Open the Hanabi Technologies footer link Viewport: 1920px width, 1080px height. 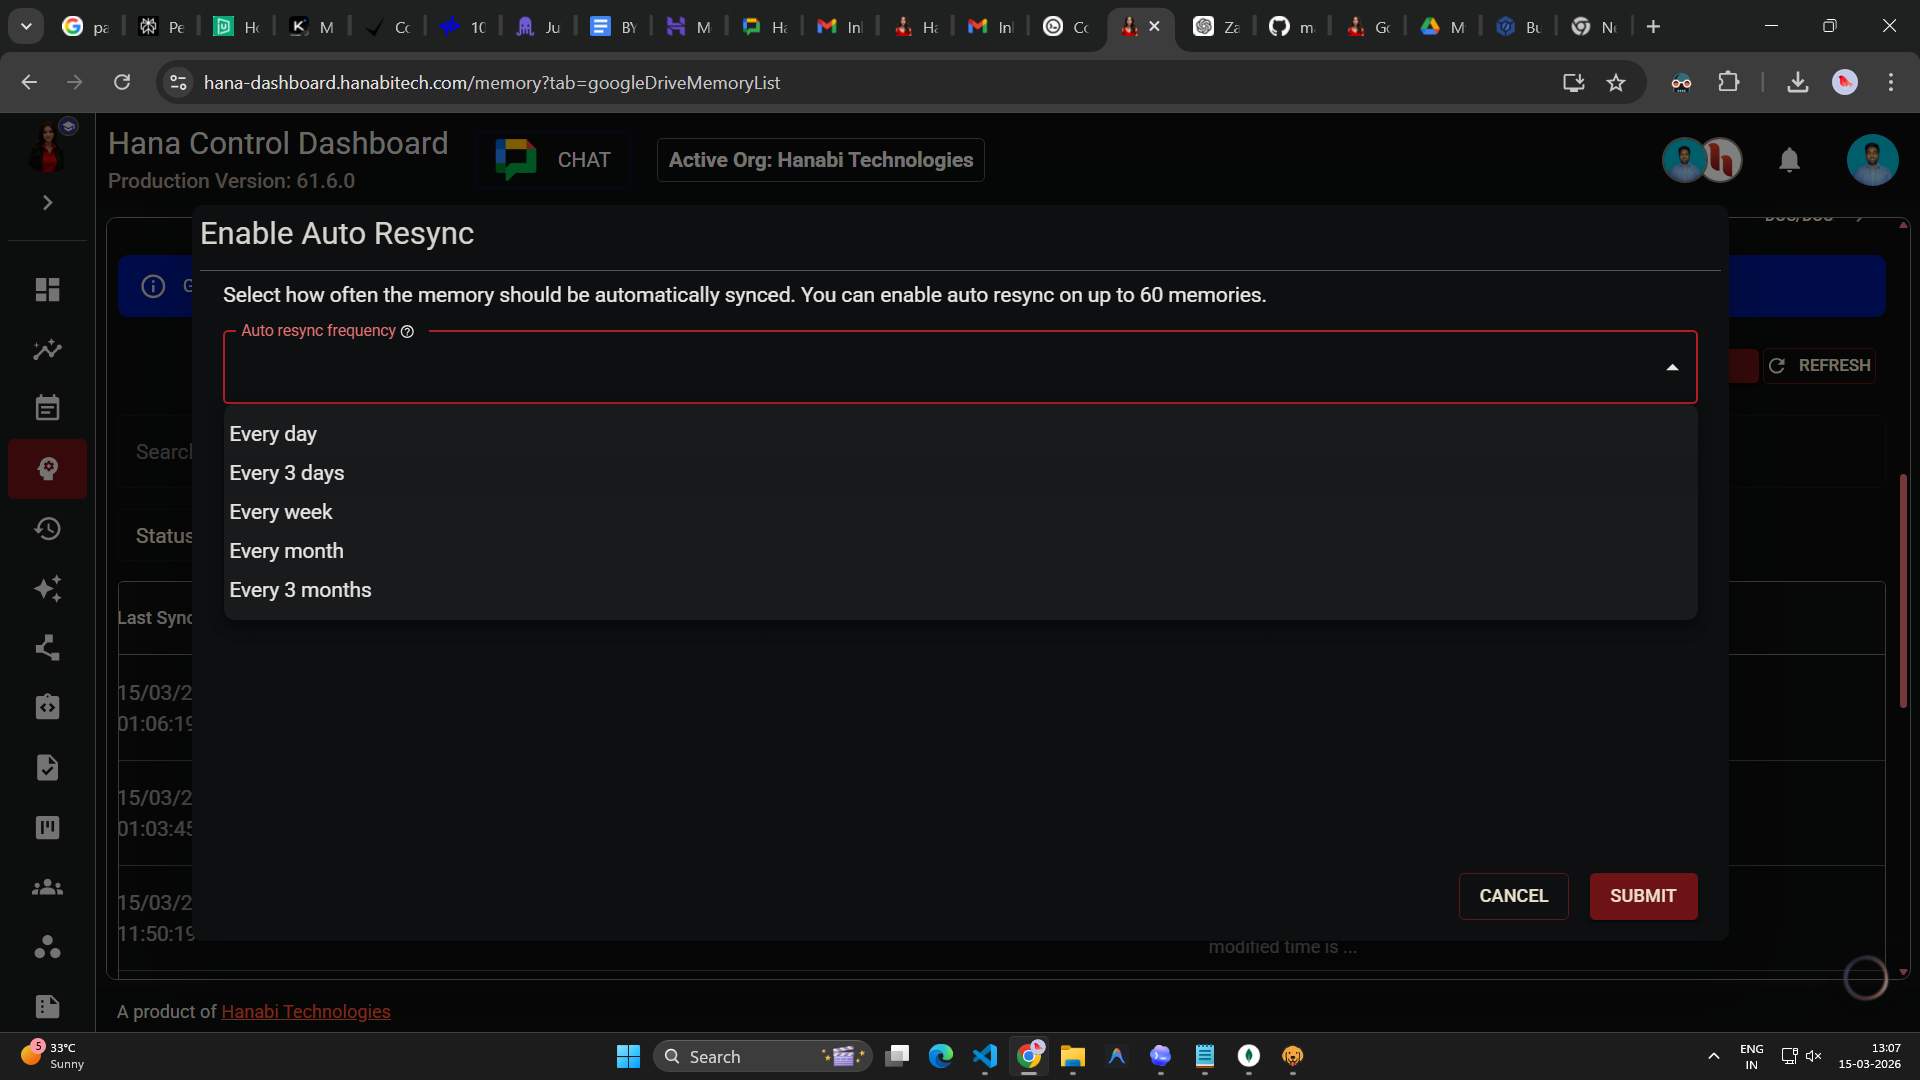pyautogui.click(x=305, y=1011)
